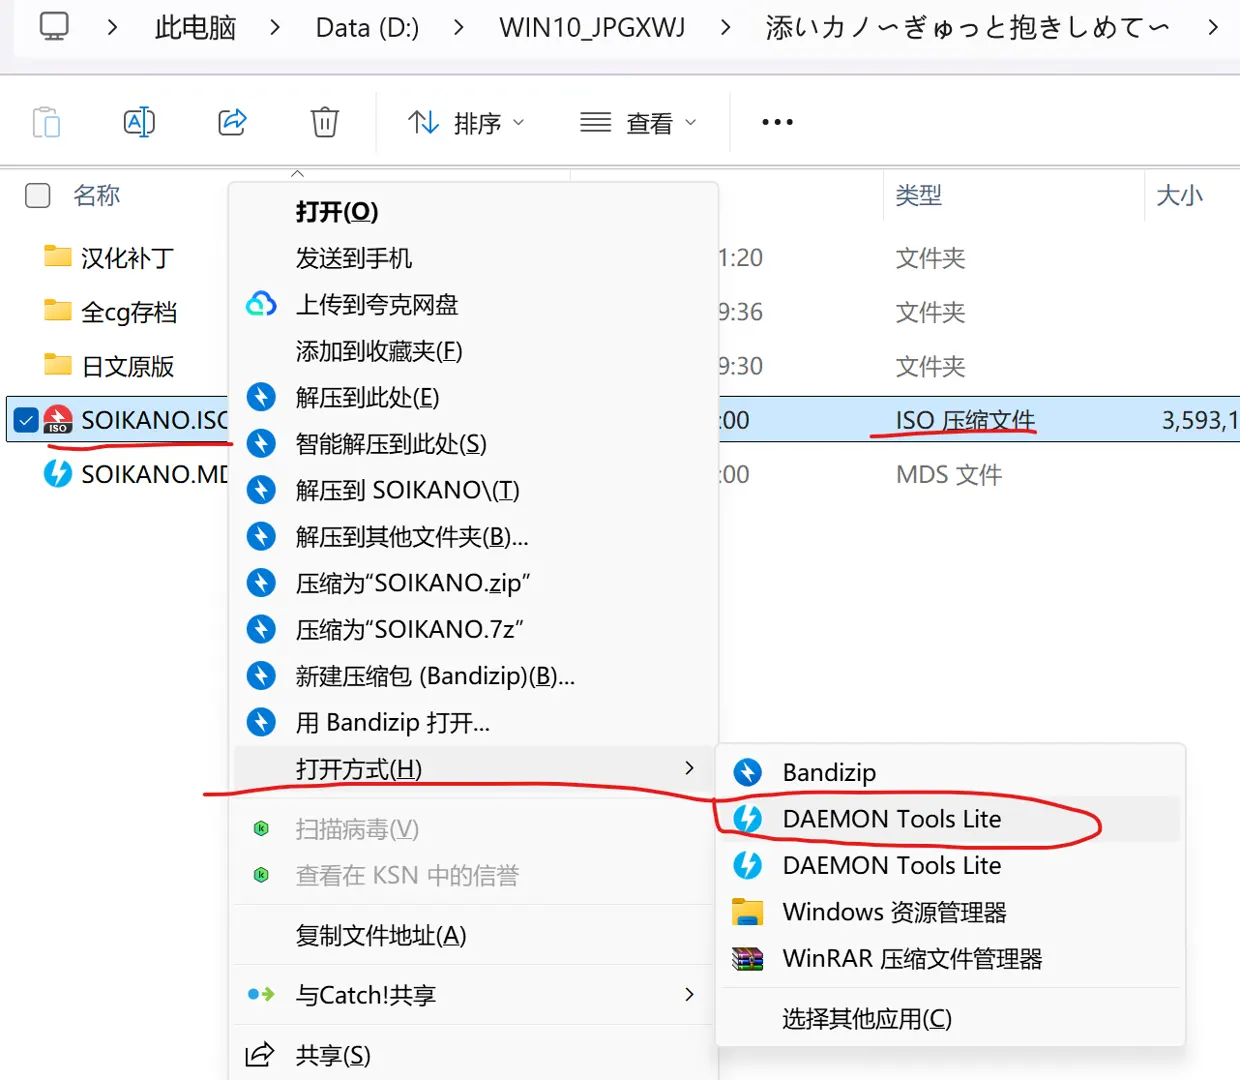Expand the 与Catch!共享 submenu arrow
Image resolution: width=1240 pixels, height=1080 pixels.
click(x=689, y=994)
